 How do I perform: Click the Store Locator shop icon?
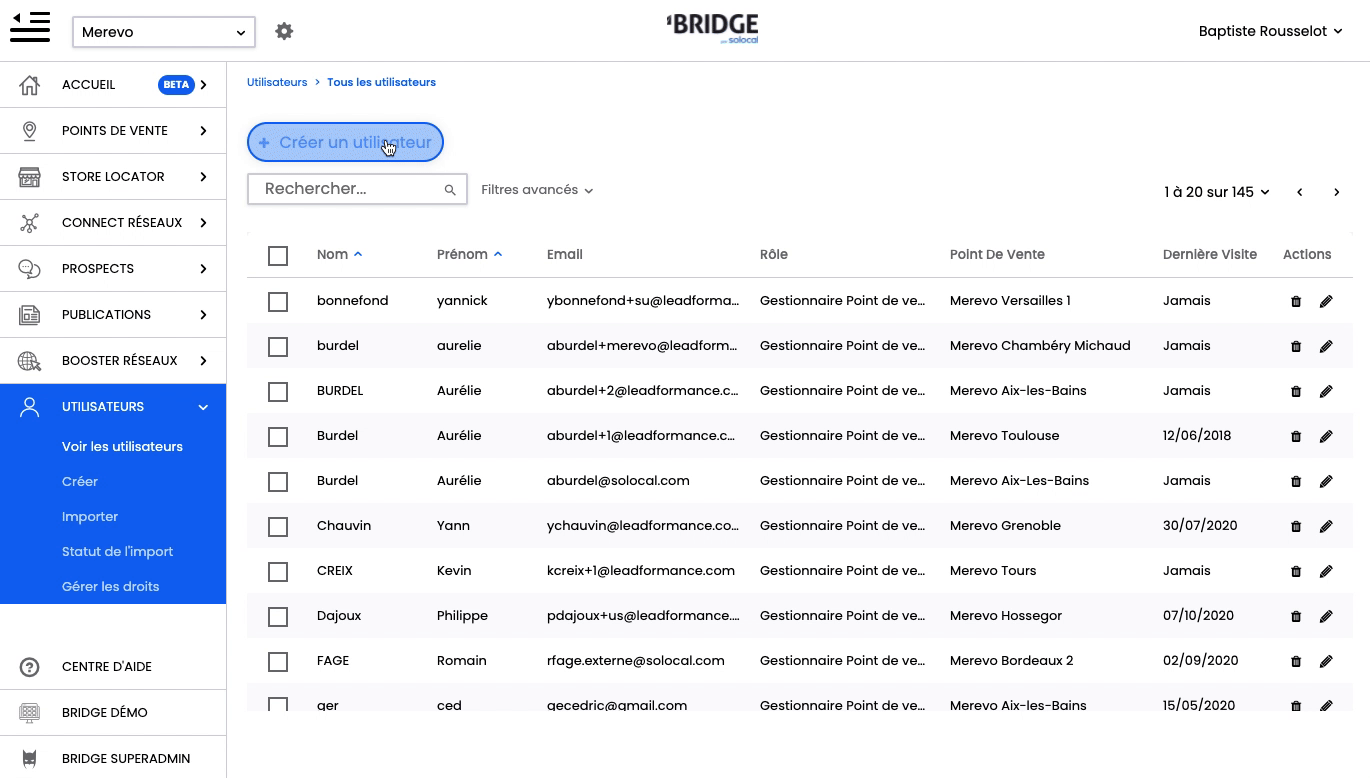tap(30, 177)
